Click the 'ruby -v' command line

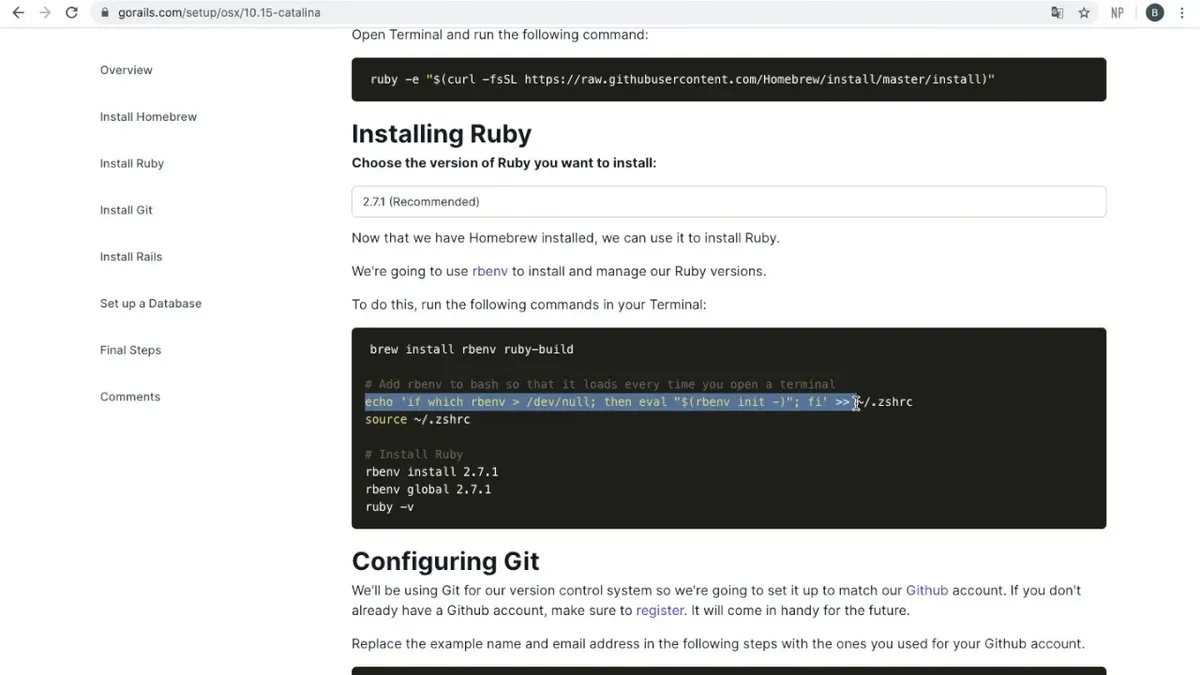pos(389,507)
